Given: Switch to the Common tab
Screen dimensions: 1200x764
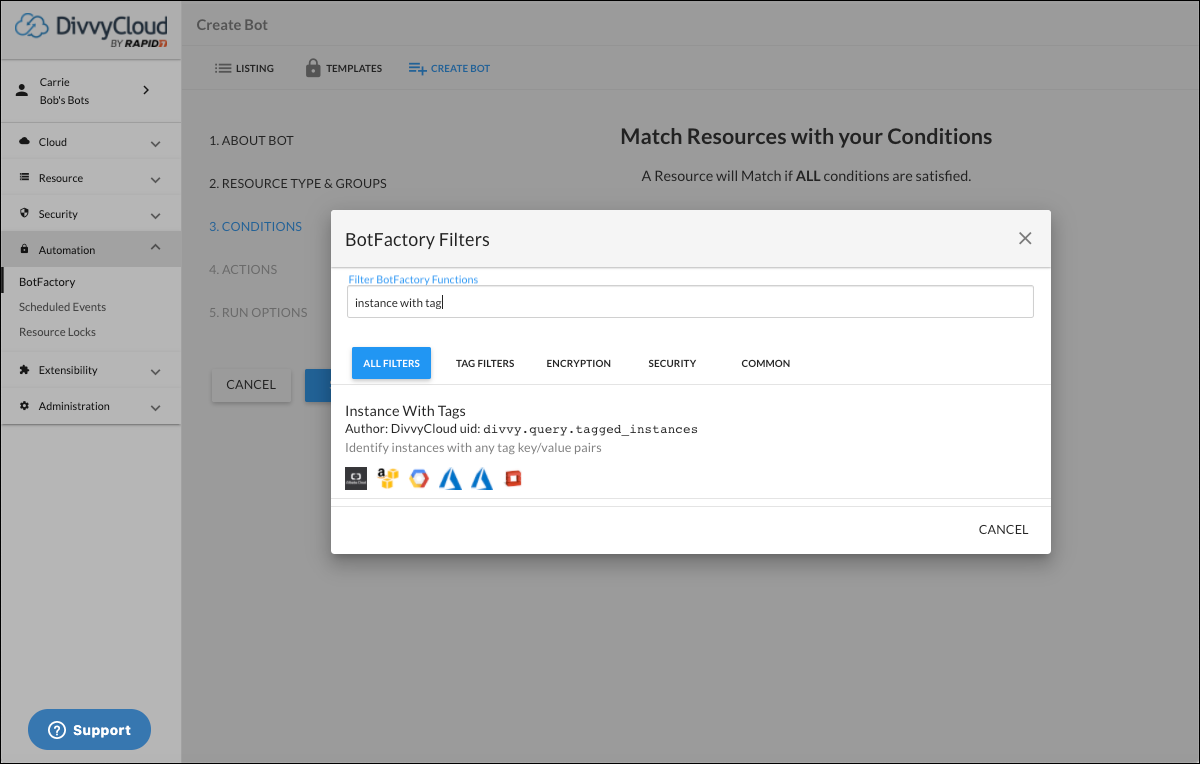Looking at the screenshot, I should coord(766,363).
